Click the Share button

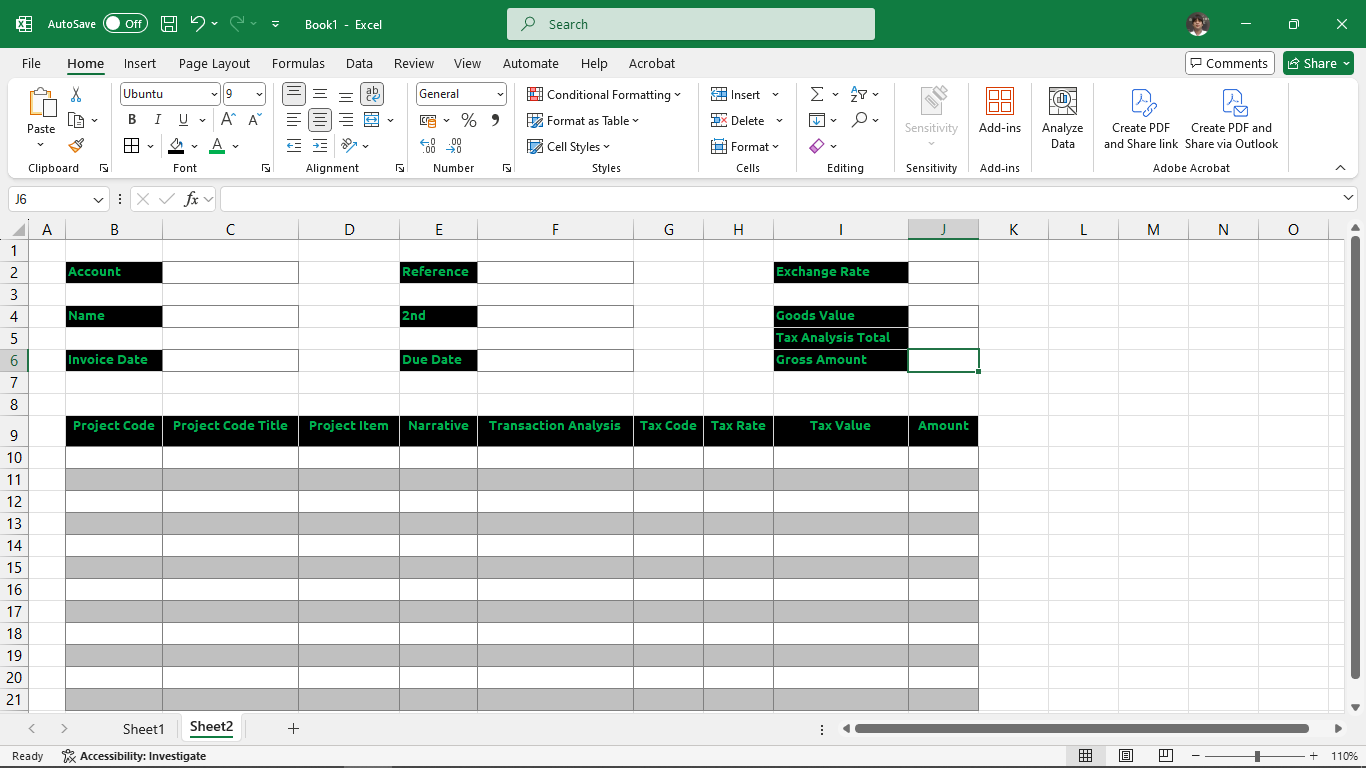pos(1318,63)
